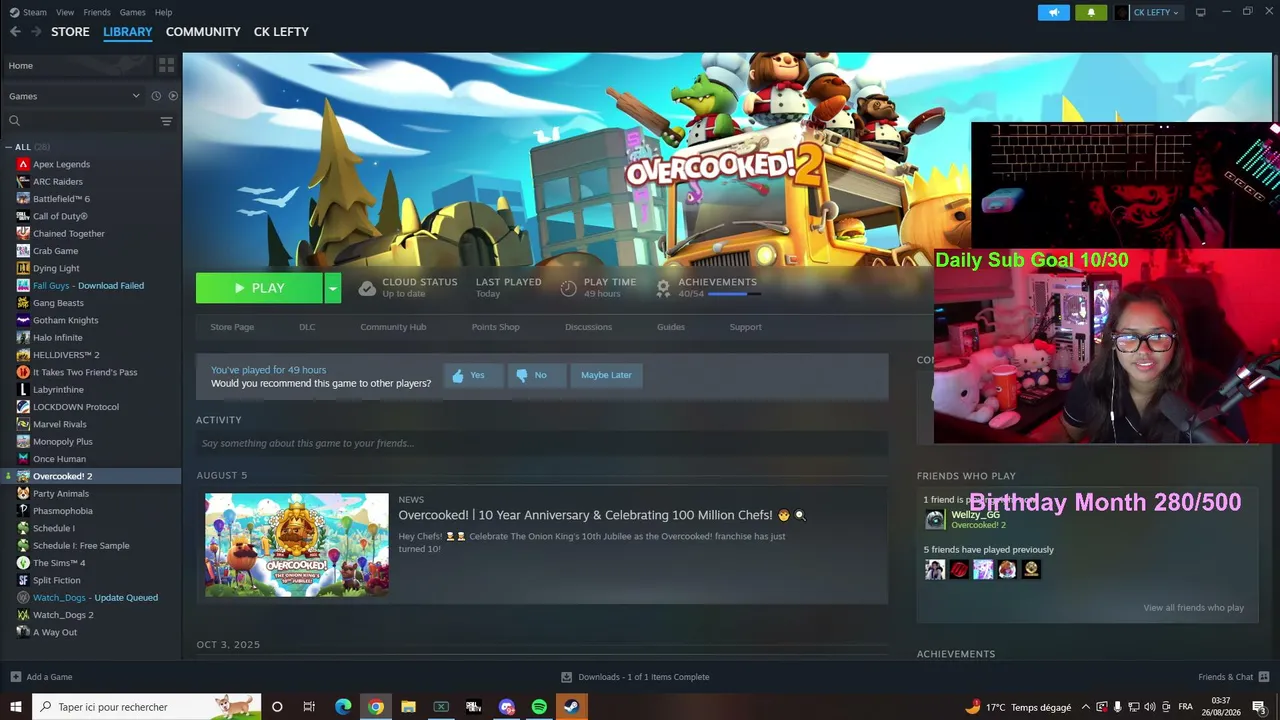The width and height of the screenshot is (1280, 720).
Task: Open the Community Hub tab
Action: coord(393,327)
